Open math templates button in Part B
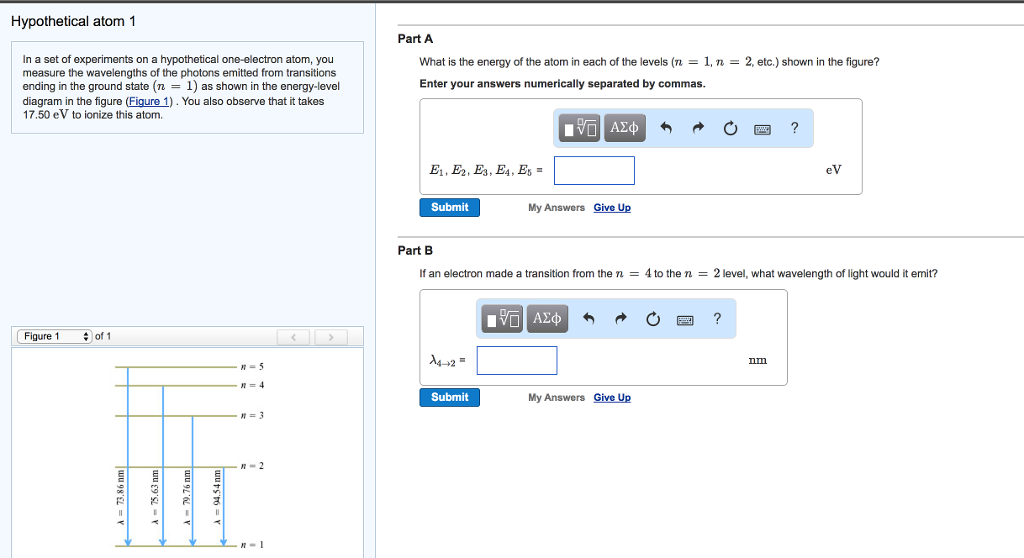The height and width of the screenshot is (558, 1024). click(502, 319)
